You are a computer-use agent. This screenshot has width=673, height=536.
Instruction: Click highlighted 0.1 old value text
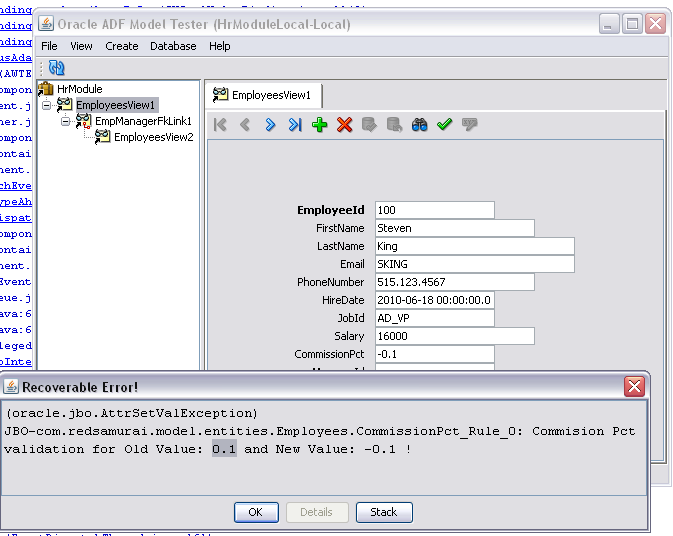pyautogui.click(x=224, y=449)
